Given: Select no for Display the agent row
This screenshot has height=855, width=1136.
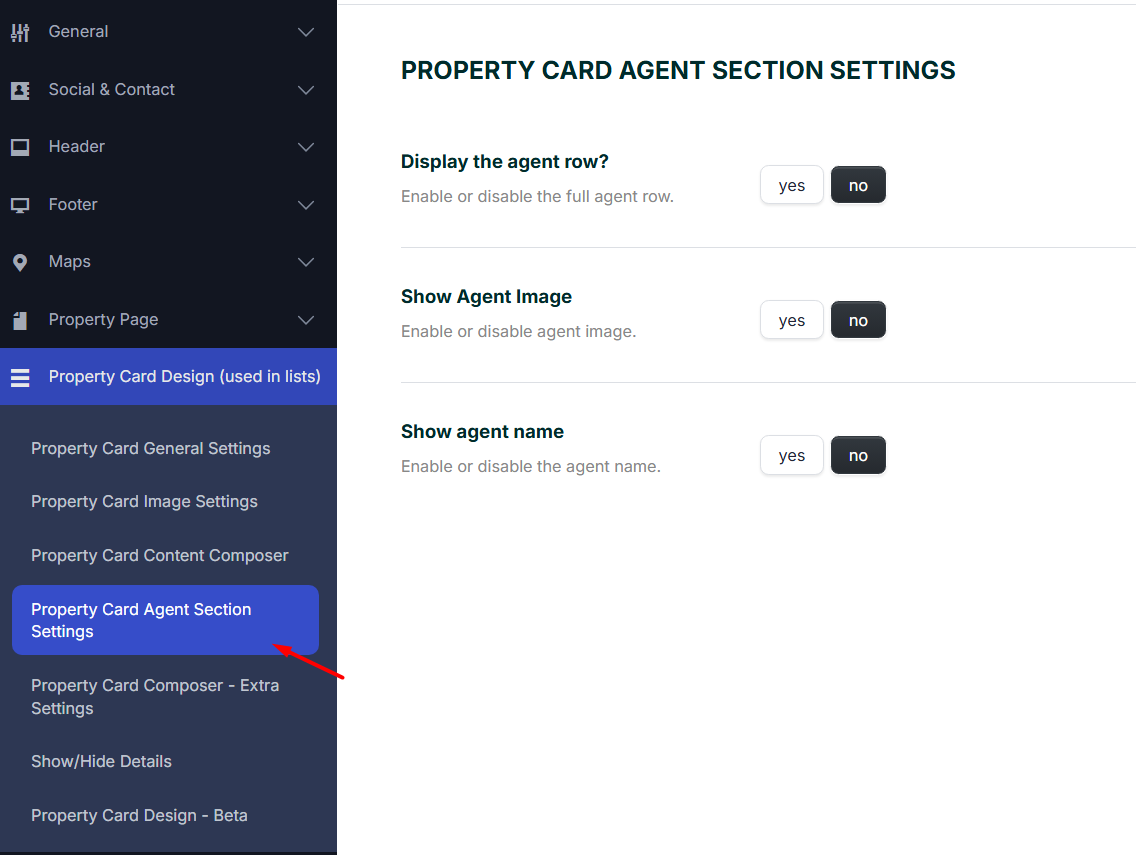Looking at the screenshot, I should click(x=858, y=185).
